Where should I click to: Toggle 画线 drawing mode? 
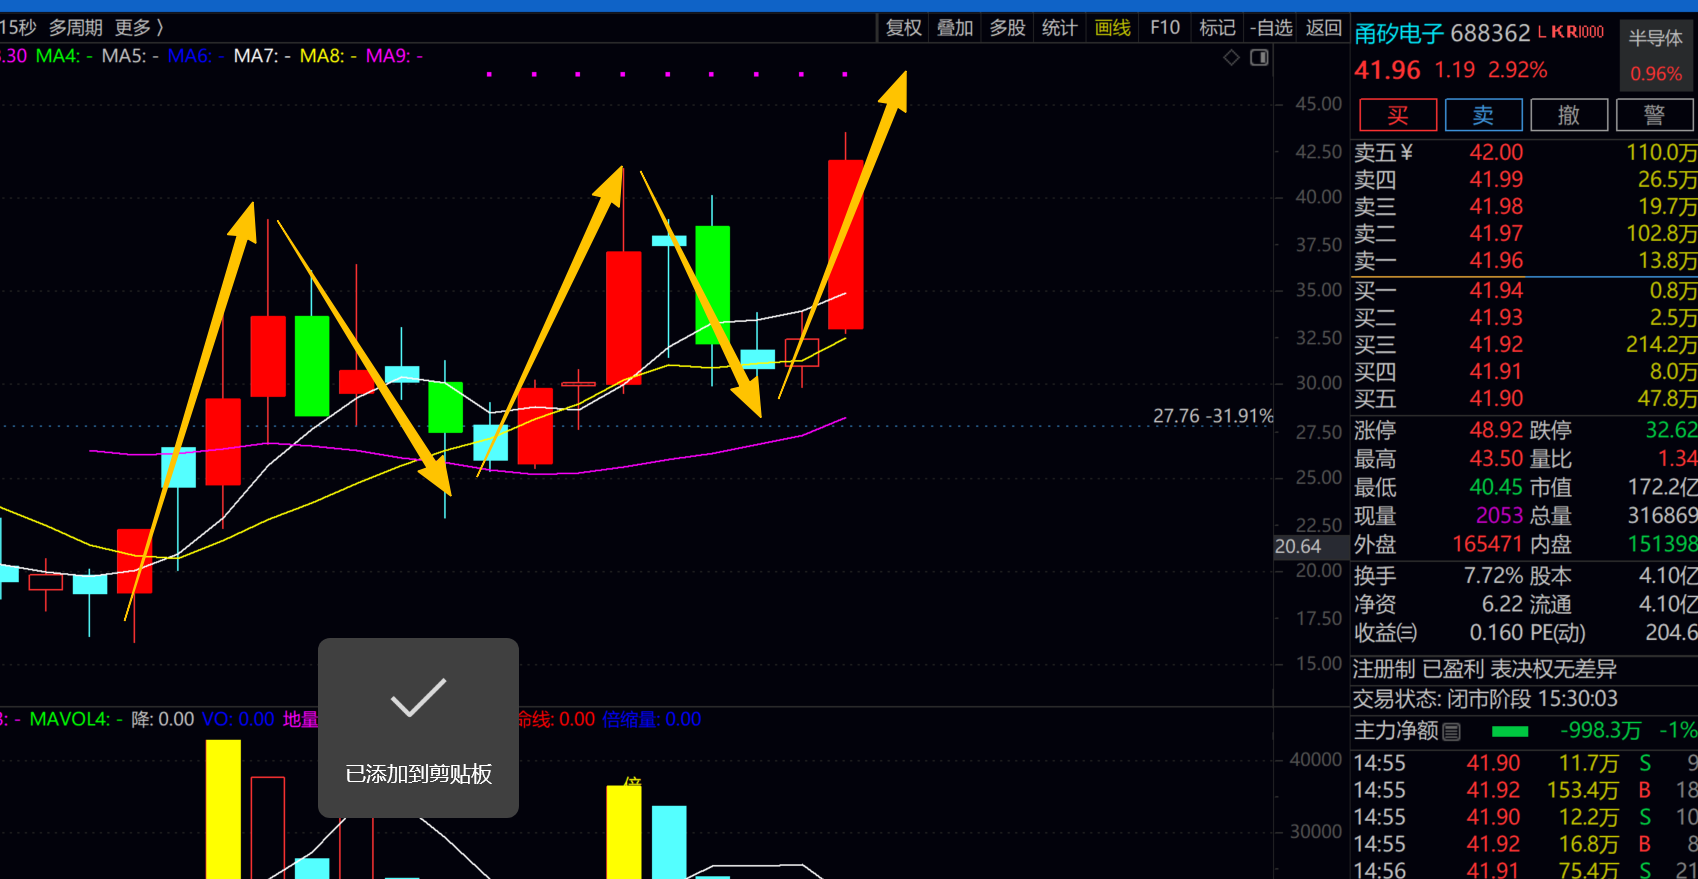click(x=1112, y=28)
